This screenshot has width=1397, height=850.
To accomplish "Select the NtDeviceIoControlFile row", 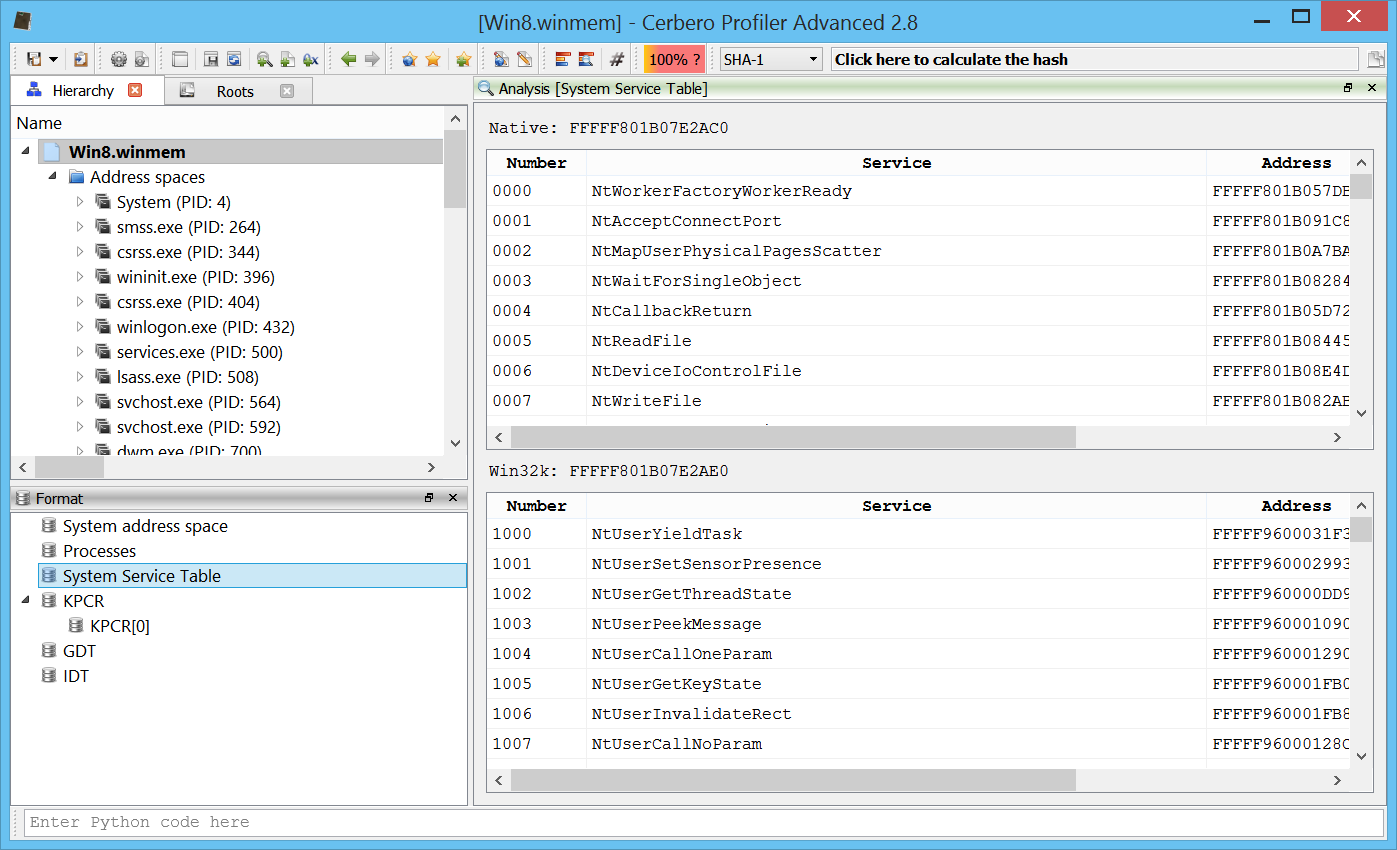I will coord(918,371).
